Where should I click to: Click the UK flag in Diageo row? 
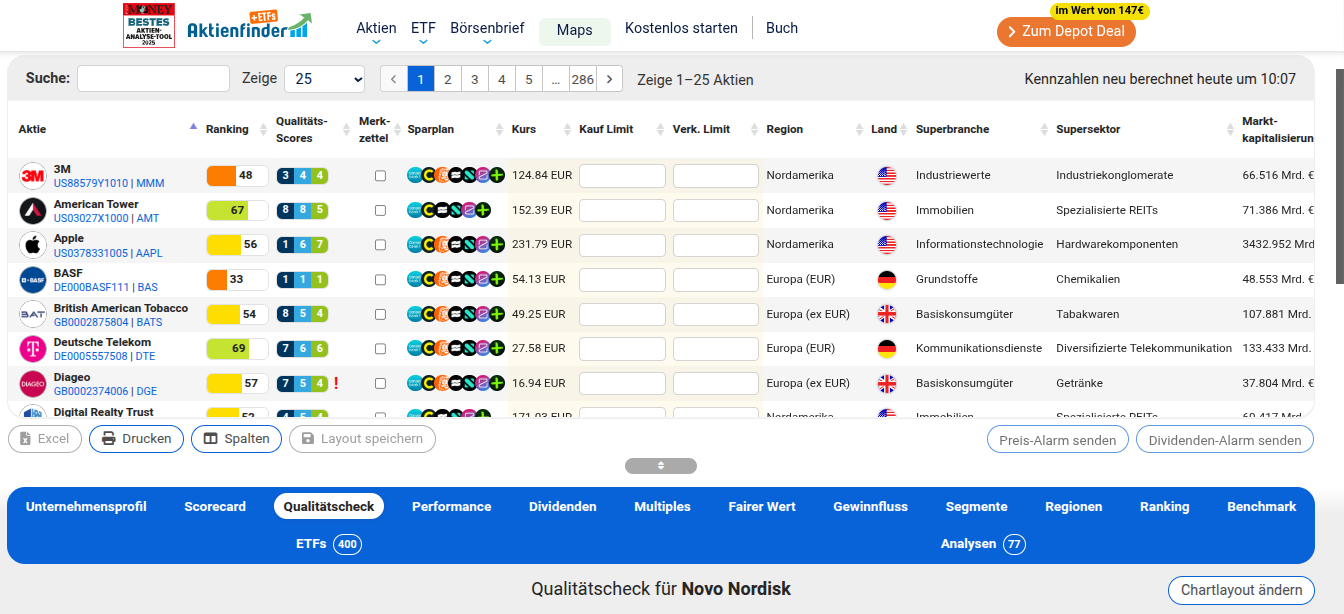pyautogui.click(x=886, y=383)
